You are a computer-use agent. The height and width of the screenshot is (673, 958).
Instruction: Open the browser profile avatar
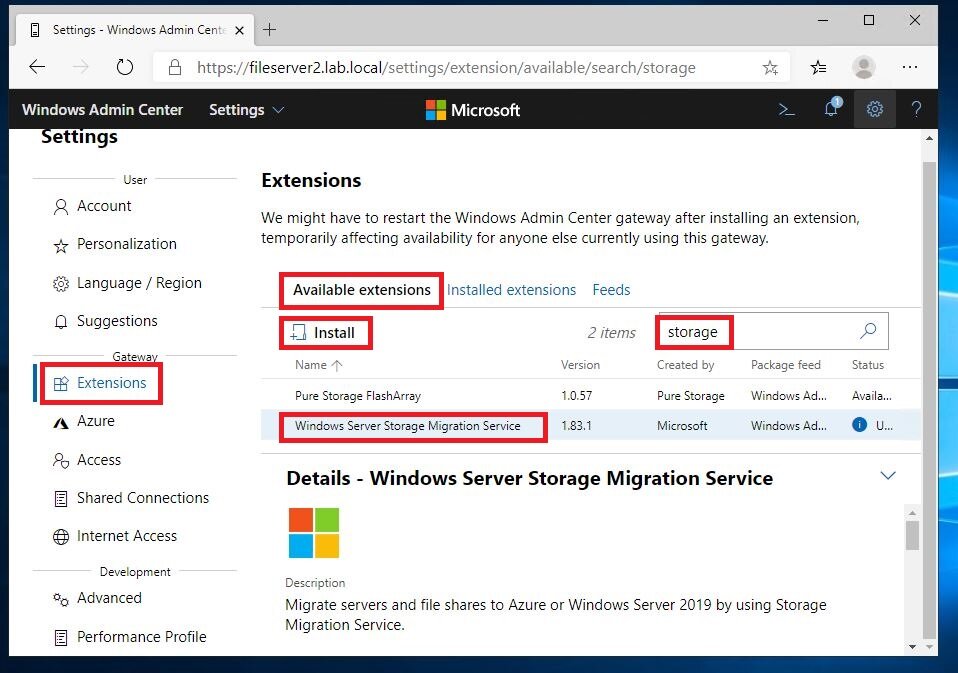click(x=863, y=67)
